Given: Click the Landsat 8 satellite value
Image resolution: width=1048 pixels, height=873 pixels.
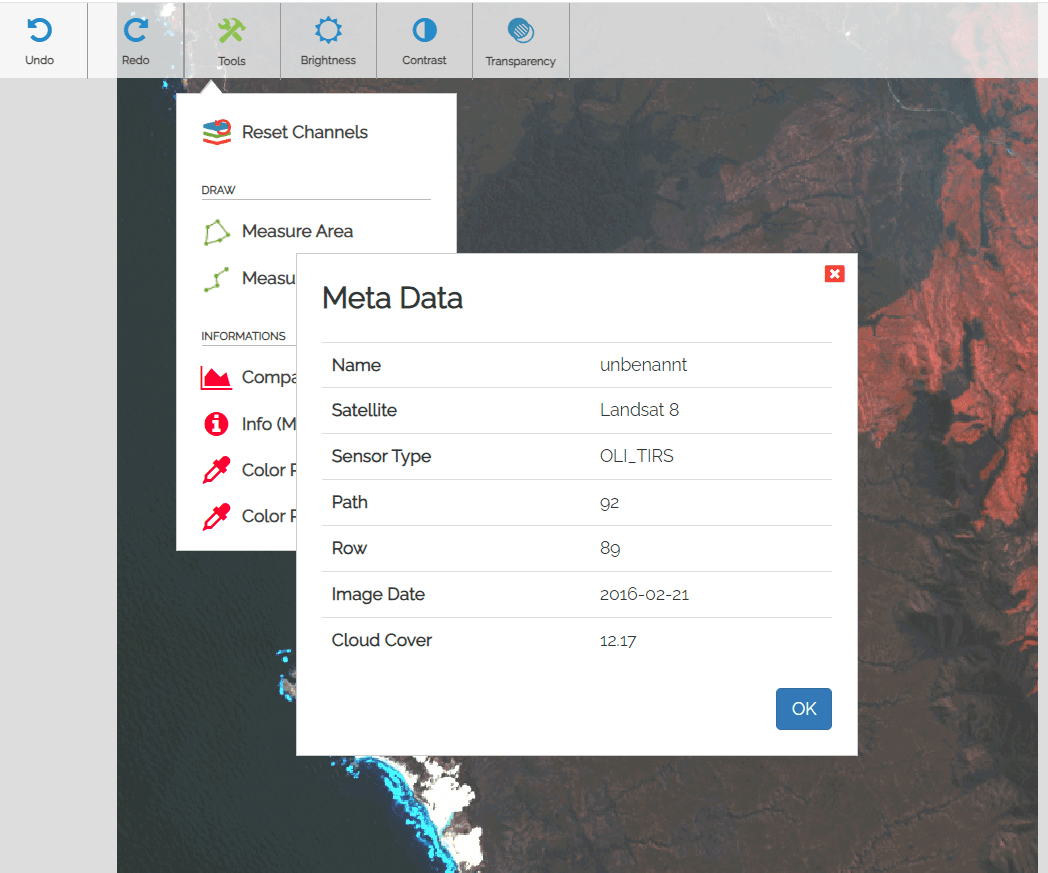Looking at the screenshot, I should 639,410.
